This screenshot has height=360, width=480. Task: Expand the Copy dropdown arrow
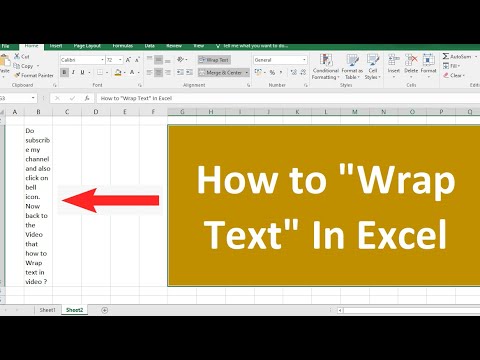click(x=38, y=66)
